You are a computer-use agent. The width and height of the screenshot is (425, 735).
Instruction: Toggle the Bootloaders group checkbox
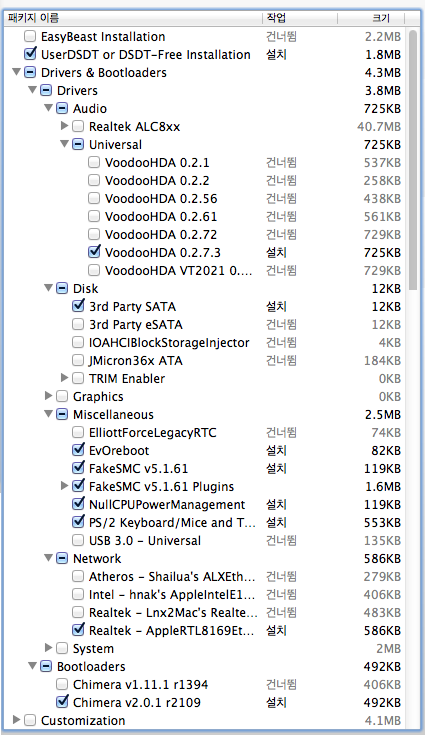[46, 666]
